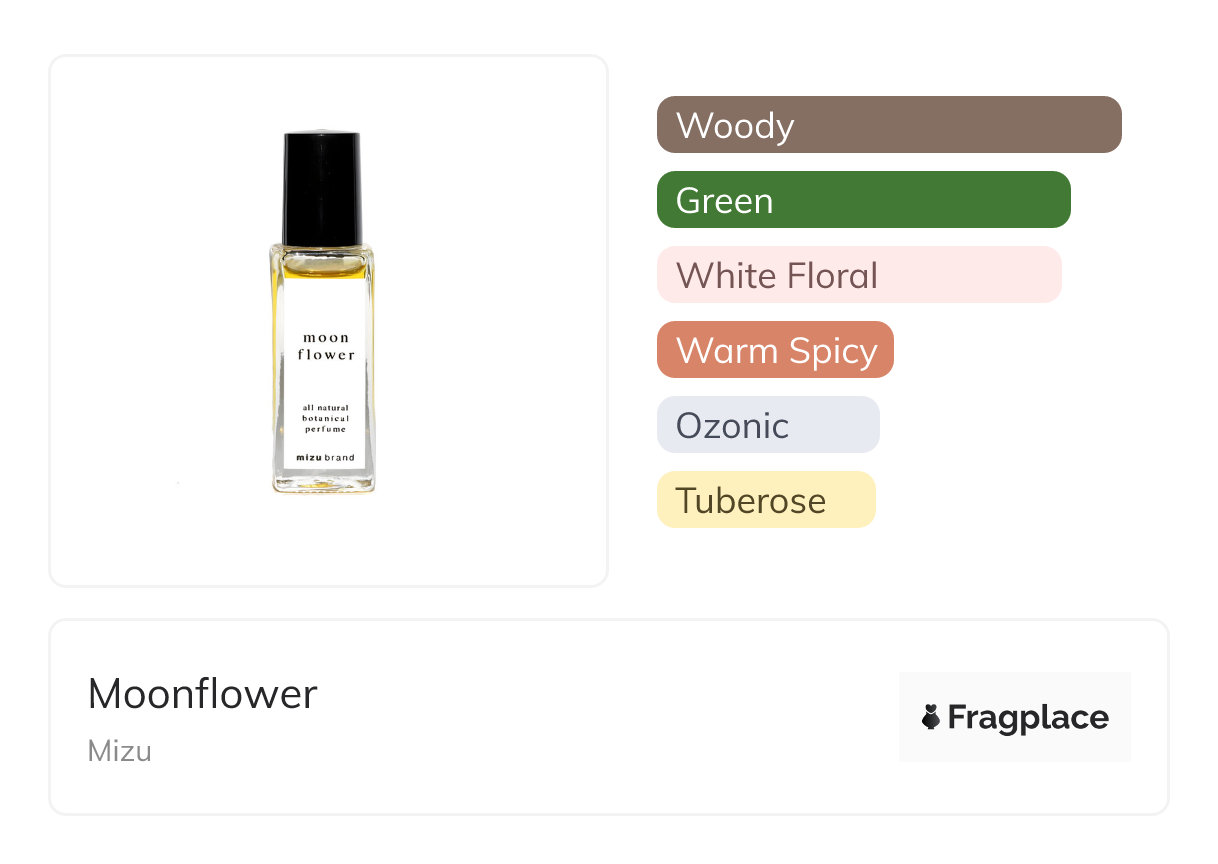Select the Woody accord bar
The image size is (1218, 864).
click(x=888, y=125)
